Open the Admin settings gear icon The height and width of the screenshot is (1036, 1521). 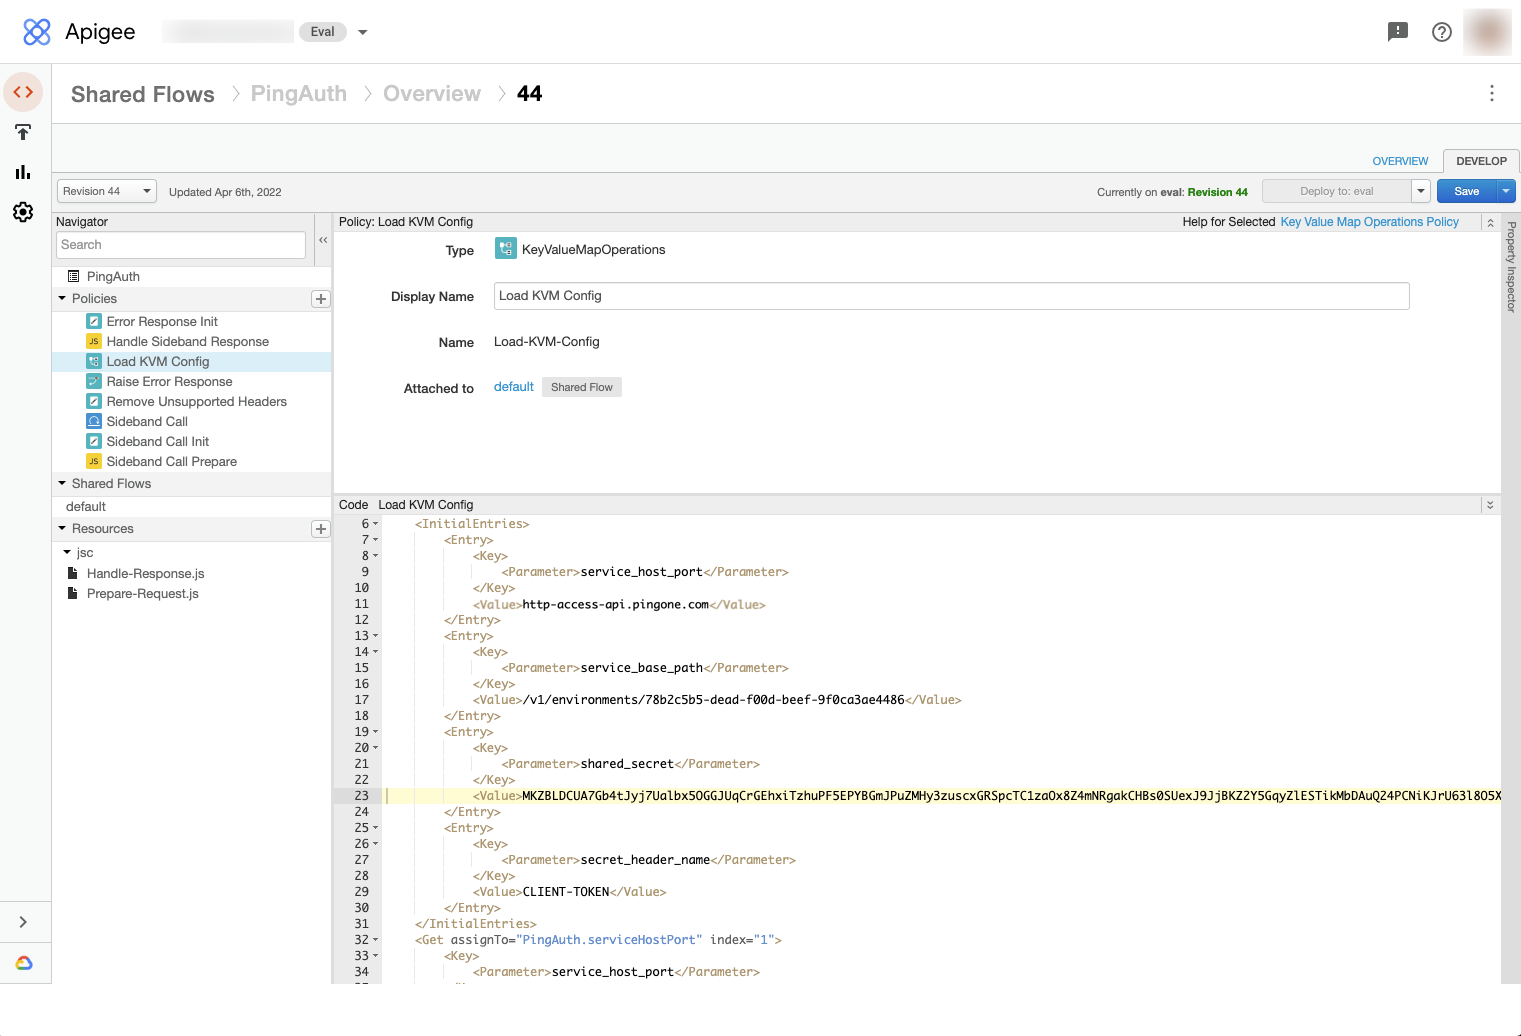coord(23,212)
